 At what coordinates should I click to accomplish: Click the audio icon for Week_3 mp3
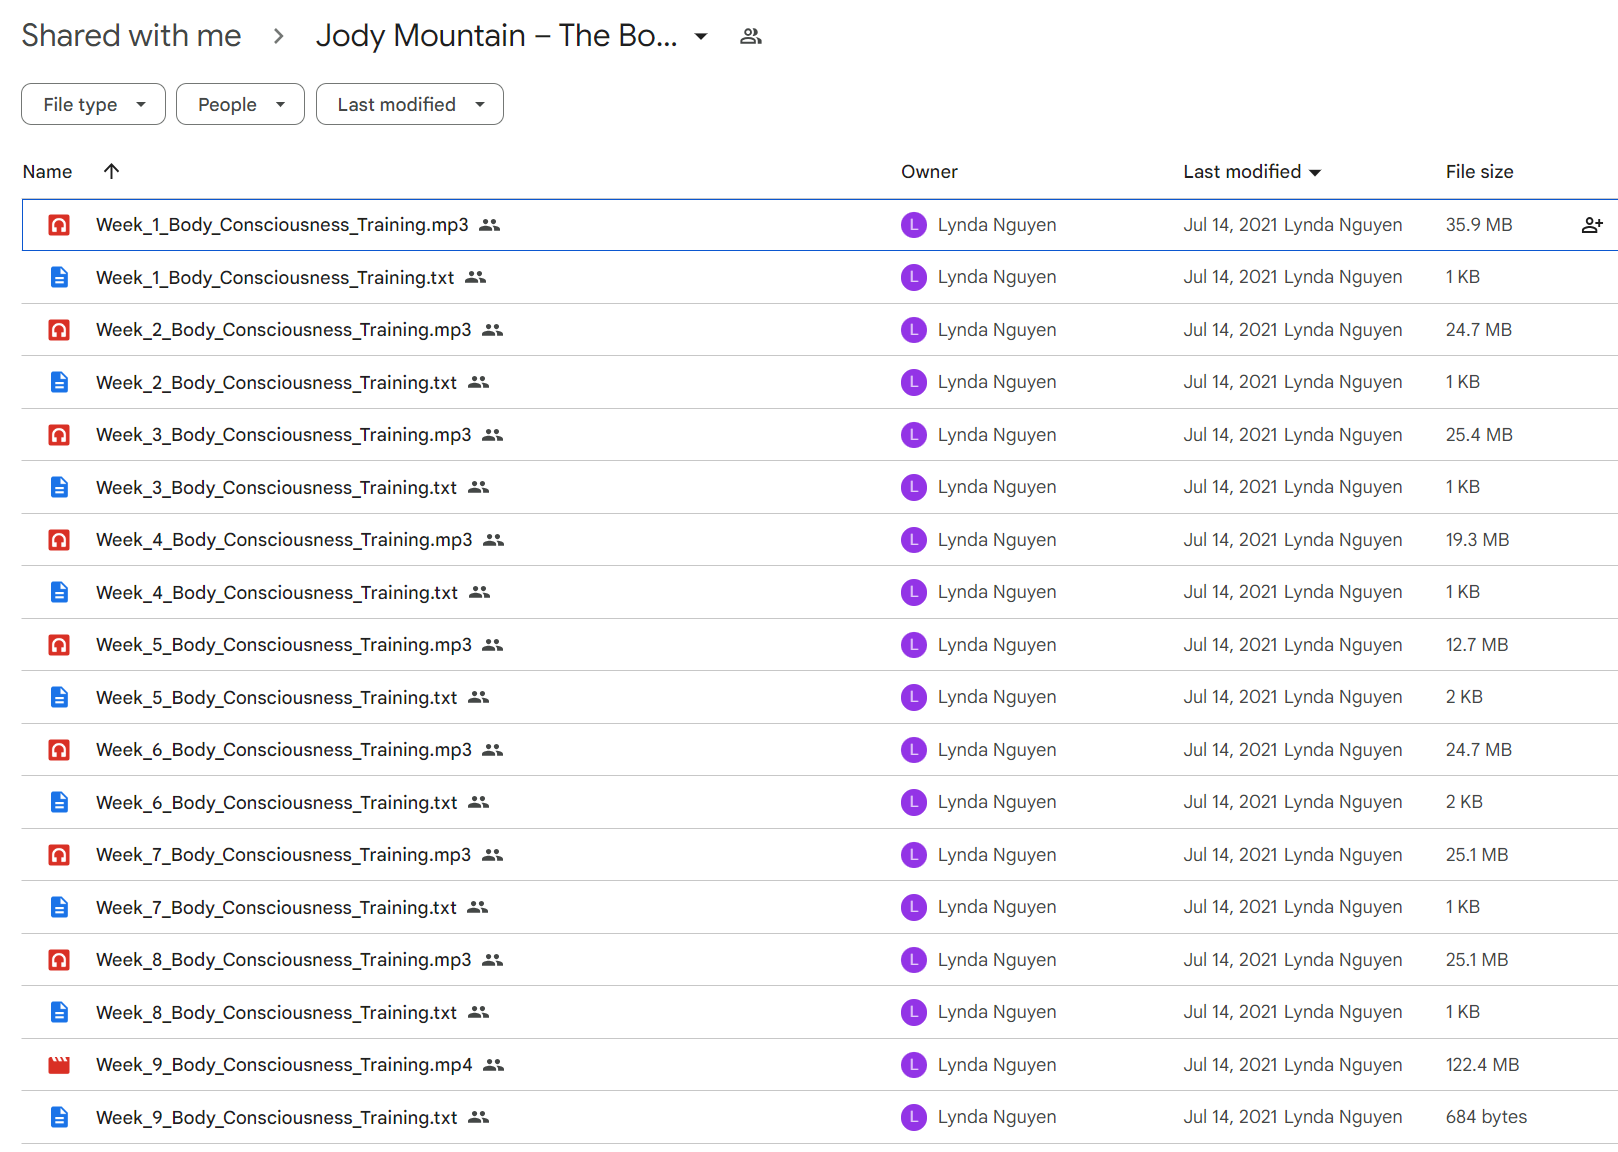click(x=59, y=435)
